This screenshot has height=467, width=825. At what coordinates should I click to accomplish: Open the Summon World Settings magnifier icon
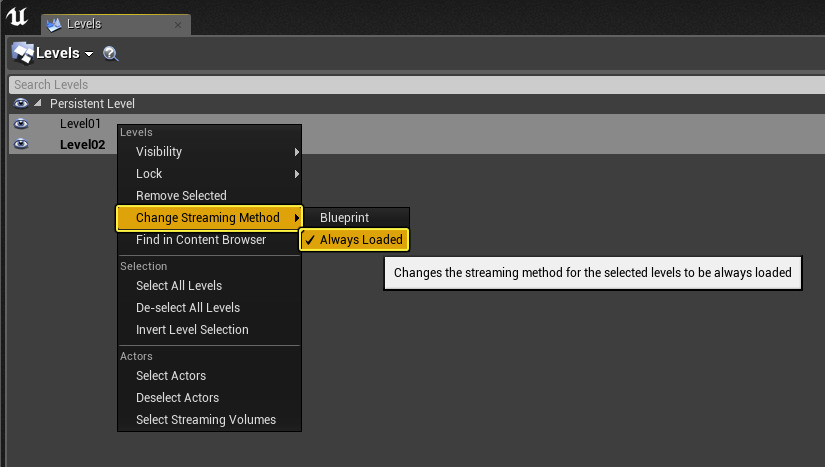[111, 54]
